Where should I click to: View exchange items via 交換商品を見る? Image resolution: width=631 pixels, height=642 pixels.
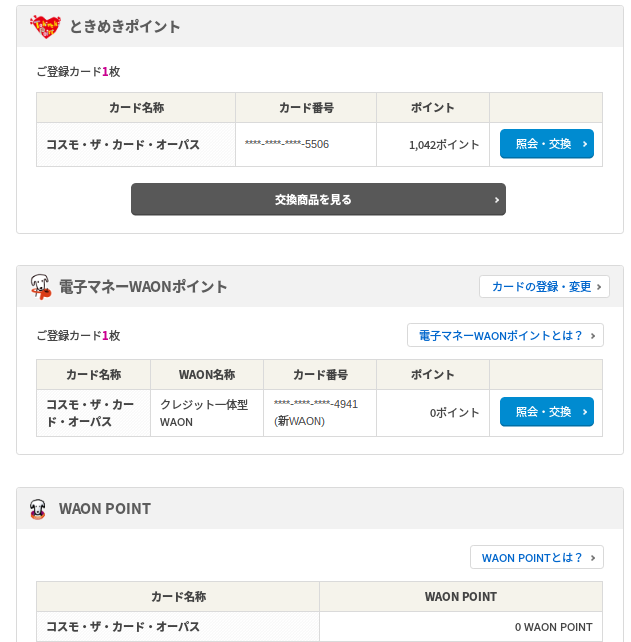[318, 199]
